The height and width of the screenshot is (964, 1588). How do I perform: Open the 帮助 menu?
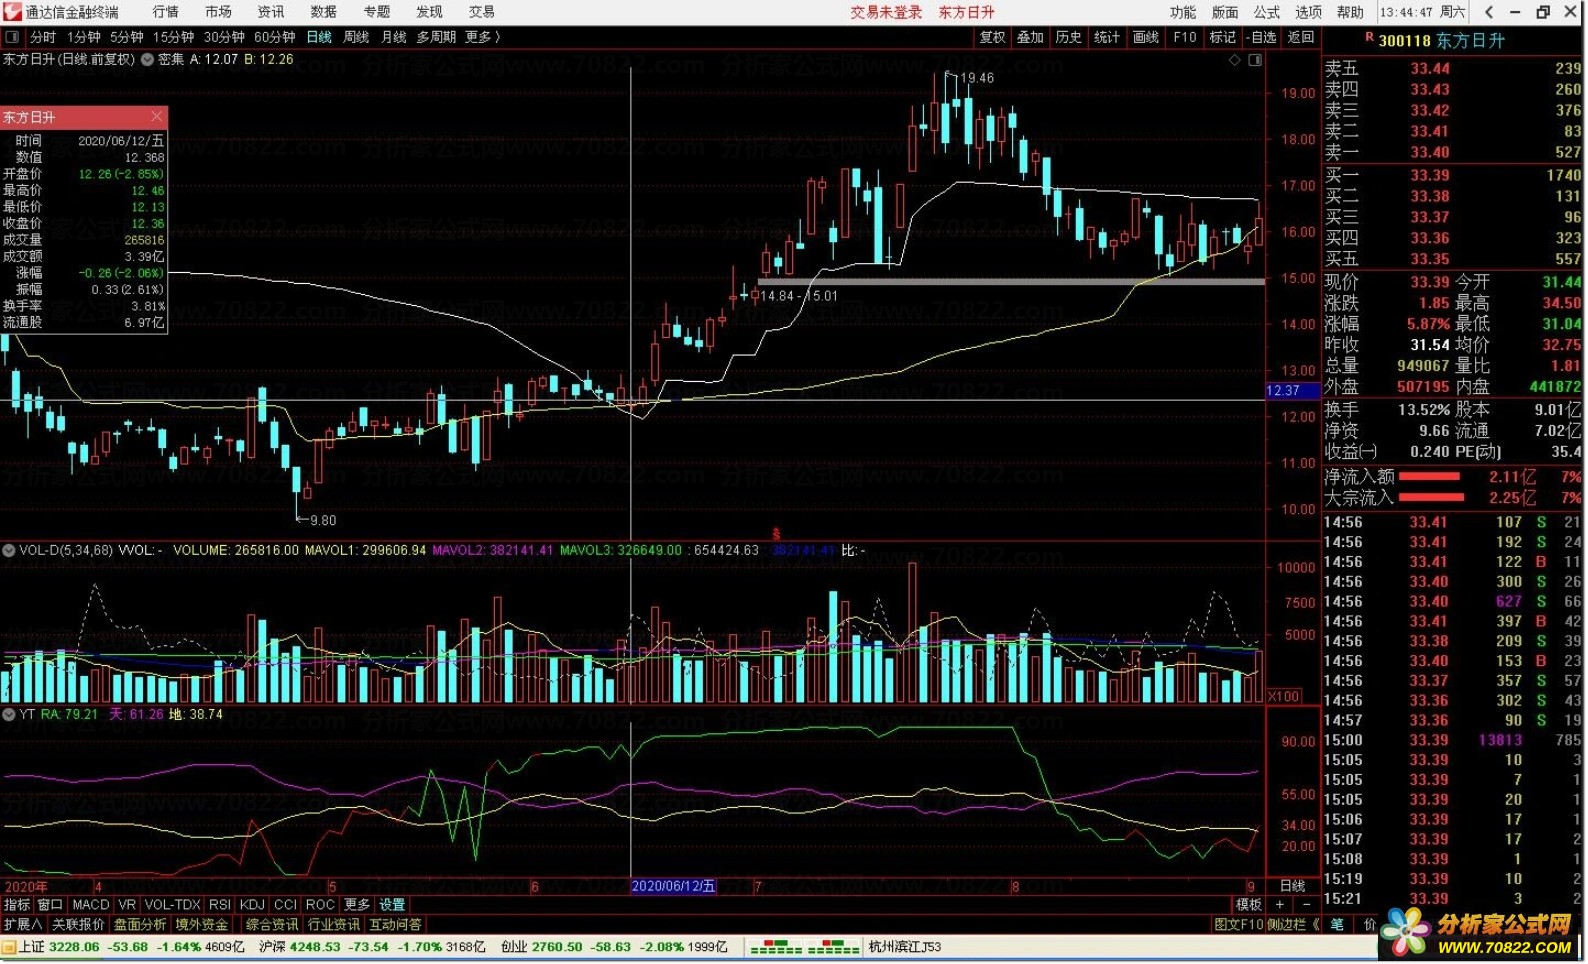[x=1351, y=12]
